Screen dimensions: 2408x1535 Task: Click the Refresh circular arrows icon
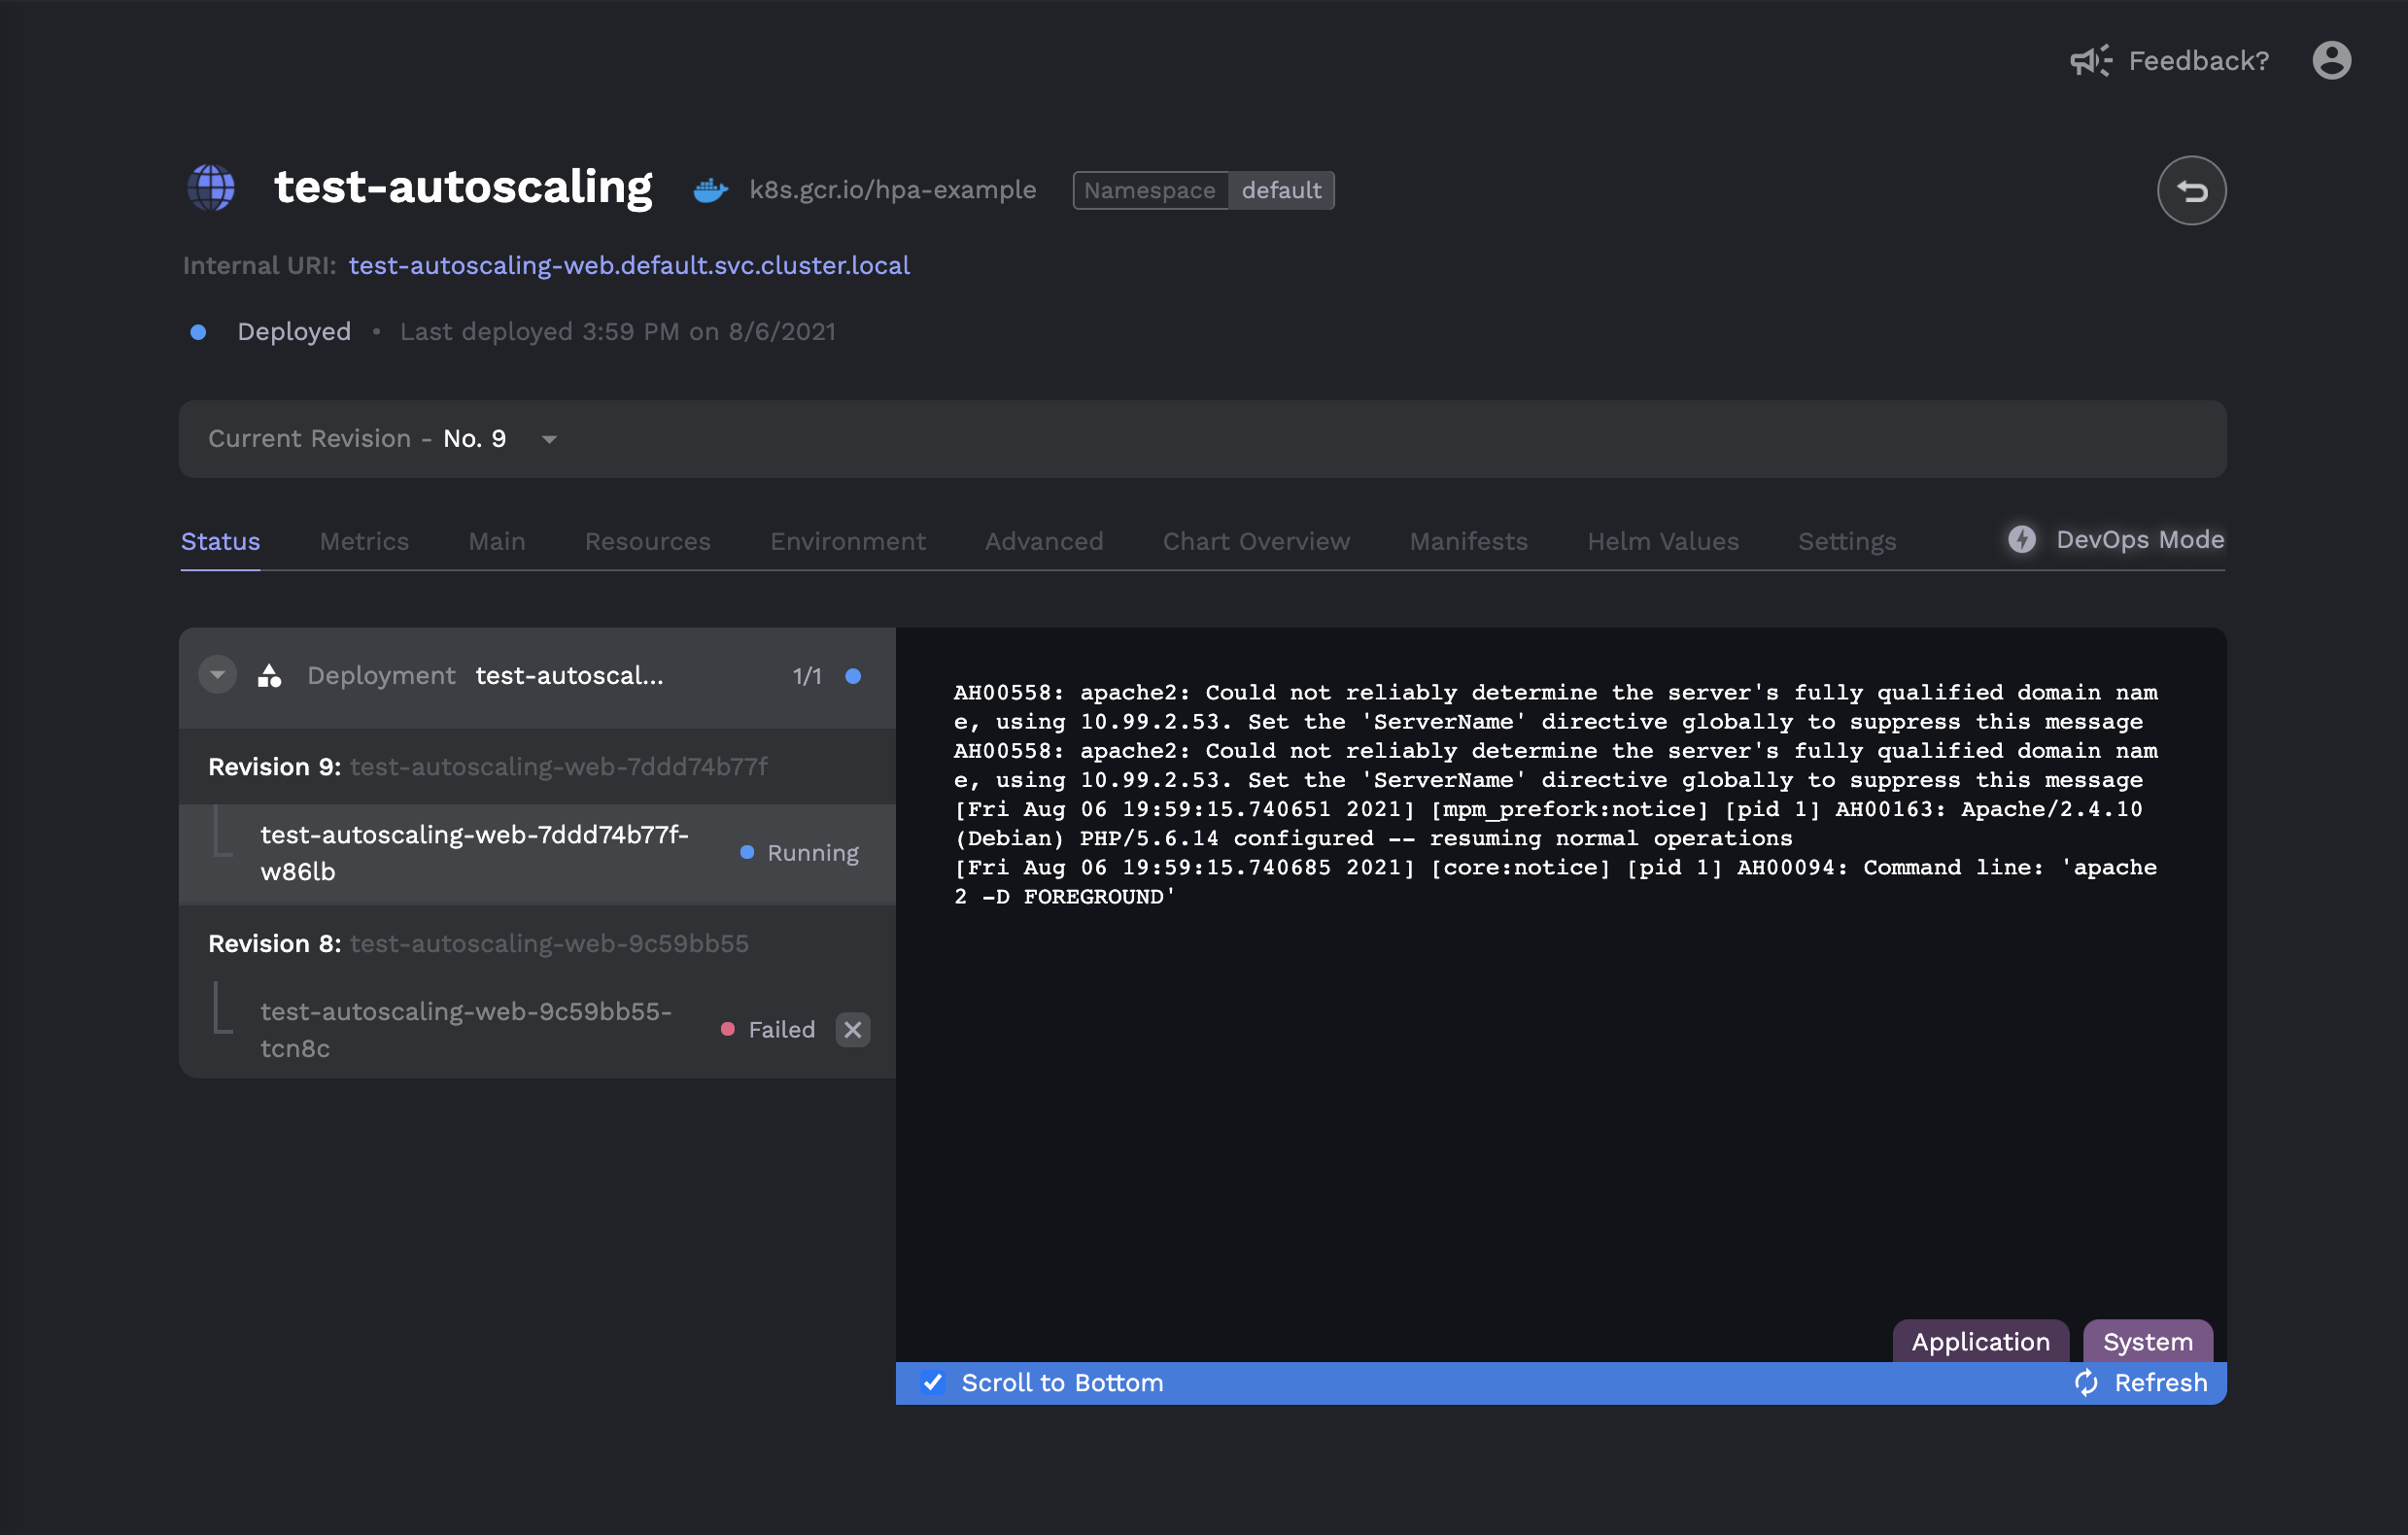click(2086, 1382)
